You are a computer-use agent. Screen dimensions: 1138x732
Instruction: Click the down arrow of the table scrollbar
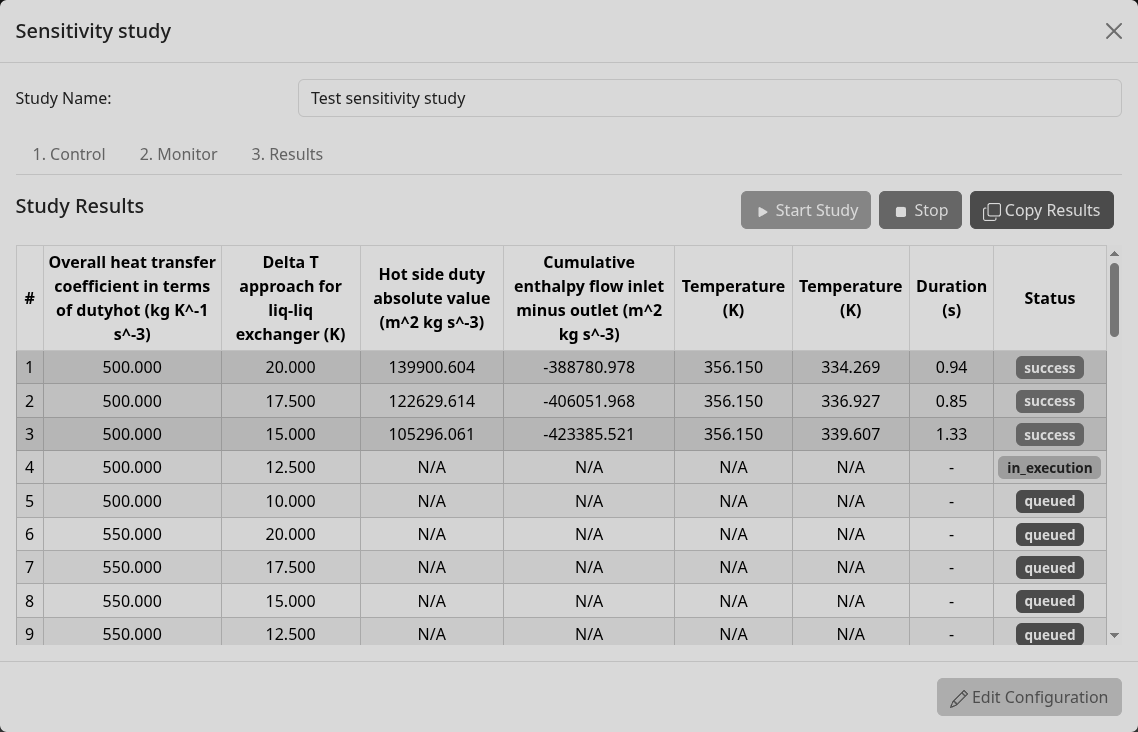pyautogui.click(x=1116, y=633)
